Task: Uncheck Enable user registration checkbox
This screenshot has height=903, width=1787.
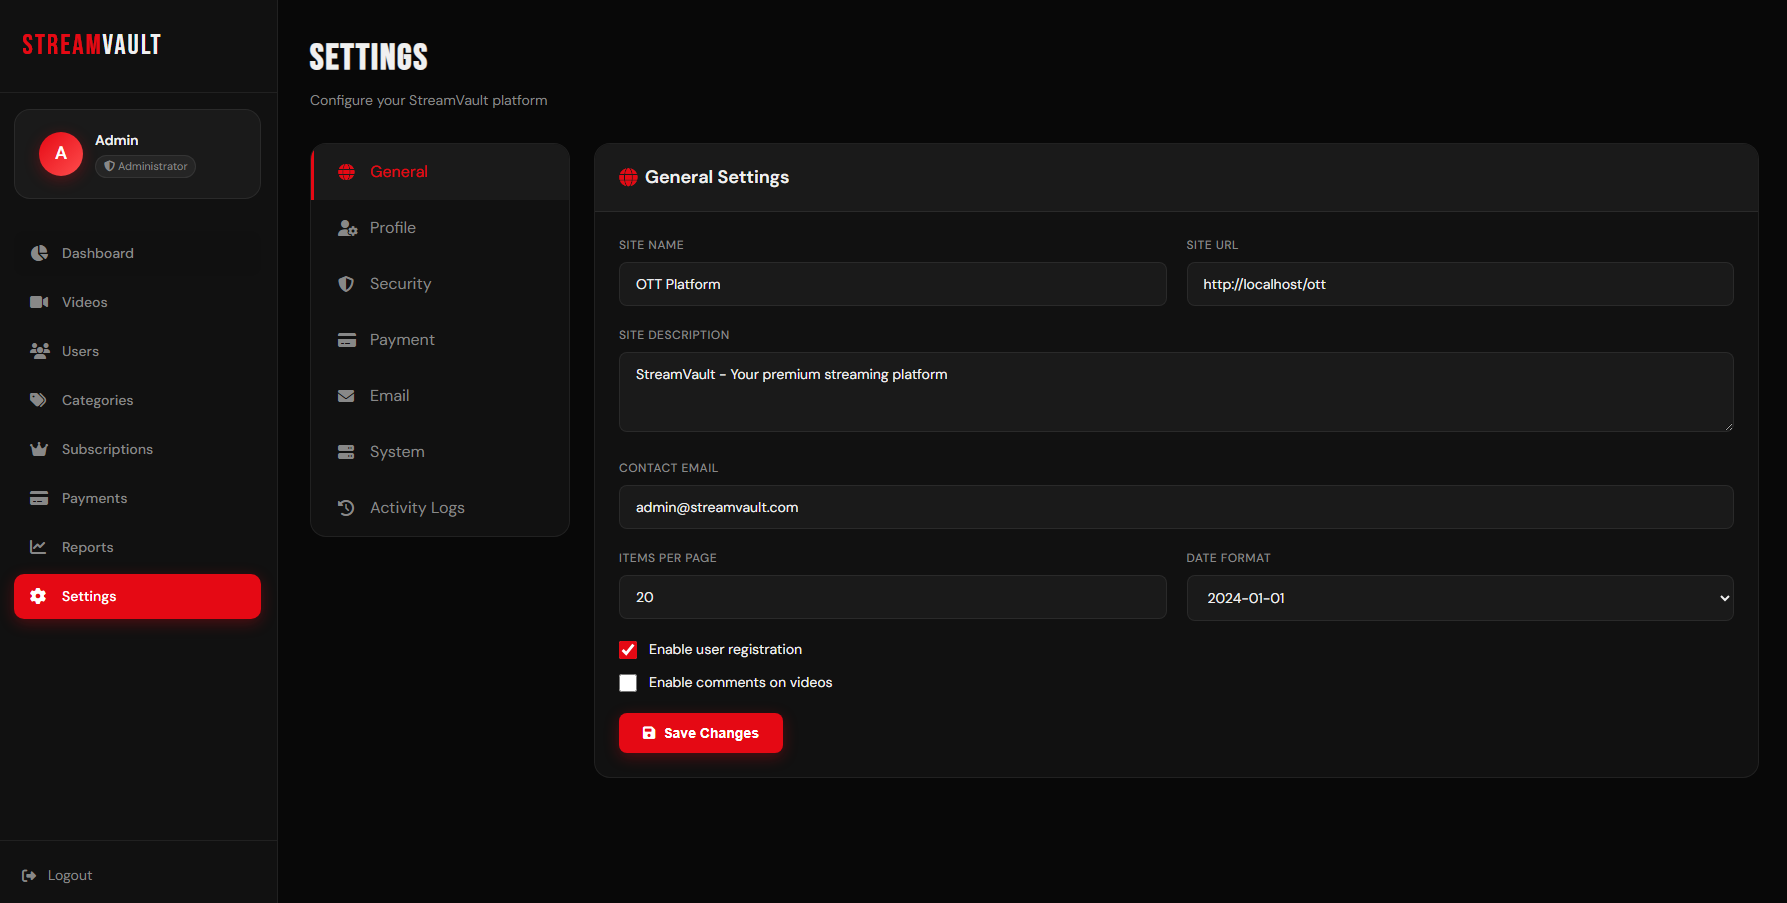Action: pyautogui.click(x=628, y=650)
